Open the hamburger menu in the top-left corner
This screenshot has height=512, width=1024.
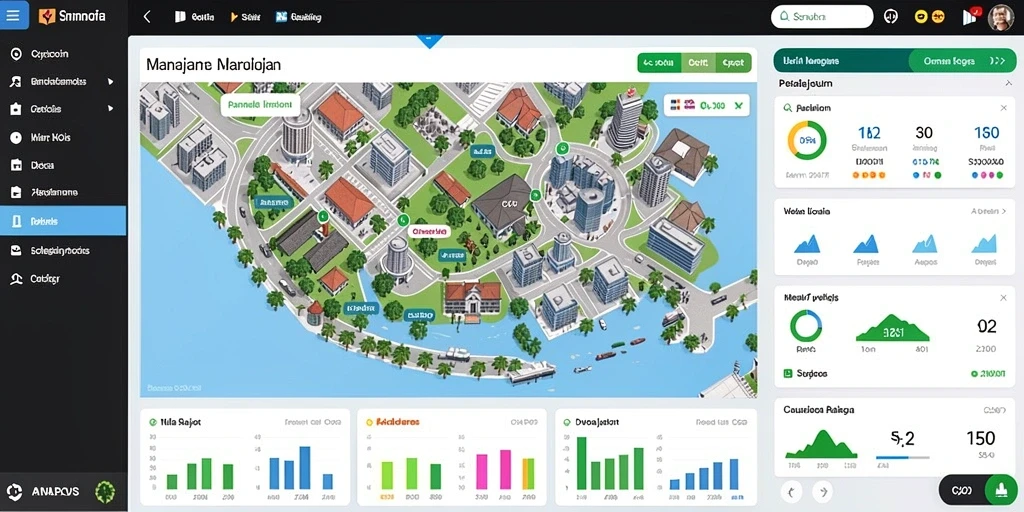[14, 16]
